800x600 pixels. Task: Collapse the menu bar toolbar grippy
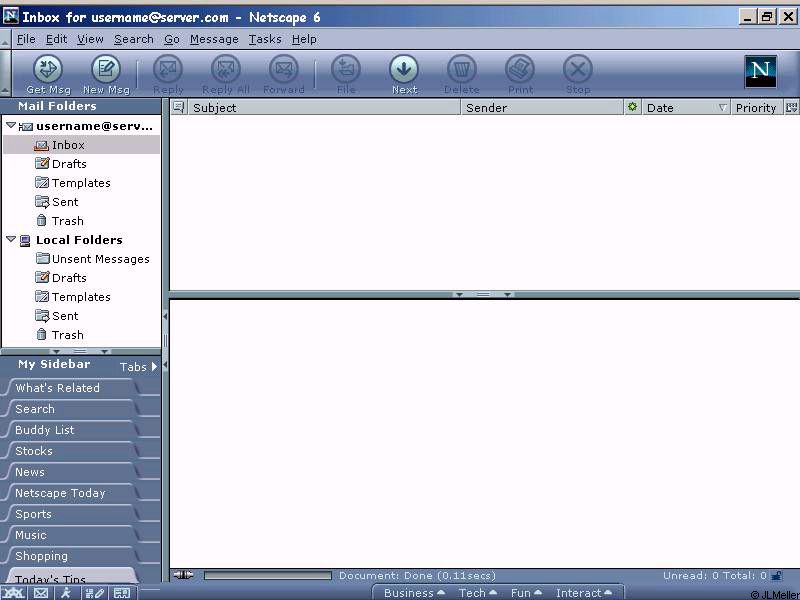(5, 39)
